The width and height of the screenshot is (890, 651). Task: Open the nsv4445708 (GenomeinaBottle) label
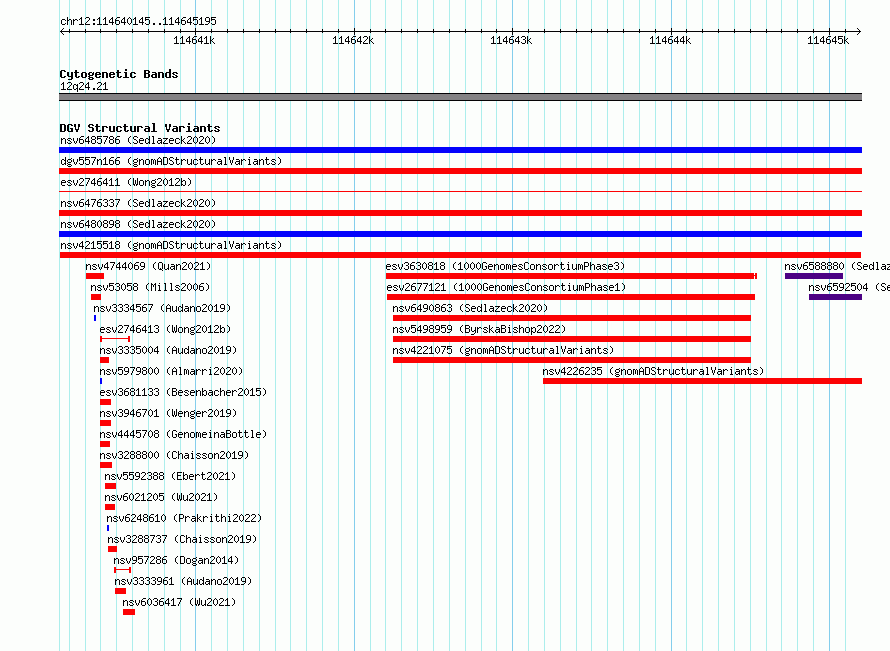pyautogui.click(x=183, y=434)
